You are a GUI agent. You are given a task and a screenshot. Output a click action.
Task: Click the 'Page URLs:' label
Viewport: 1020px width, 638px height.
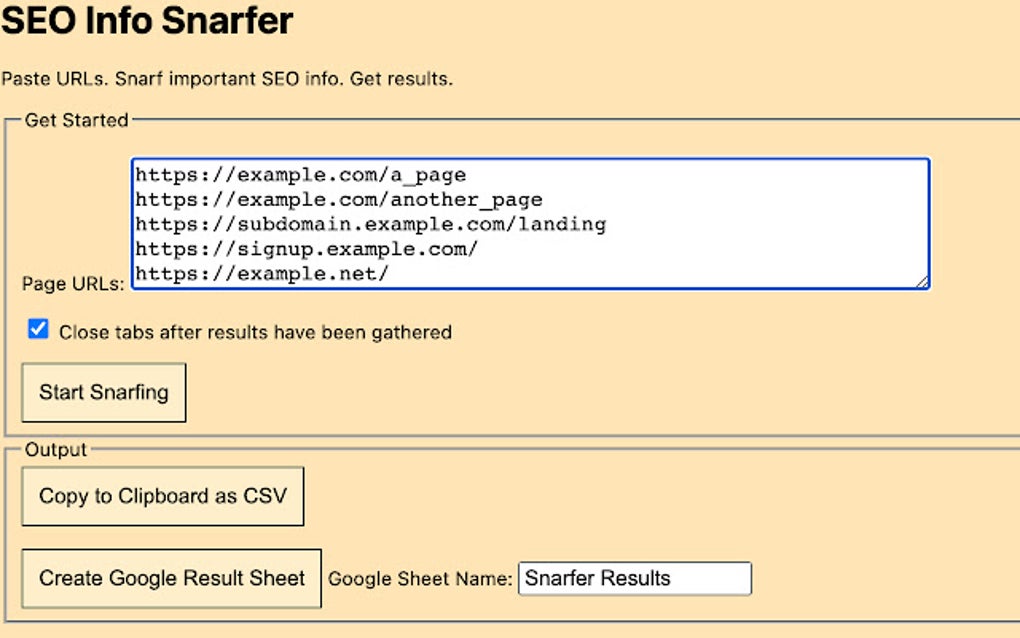73,284
